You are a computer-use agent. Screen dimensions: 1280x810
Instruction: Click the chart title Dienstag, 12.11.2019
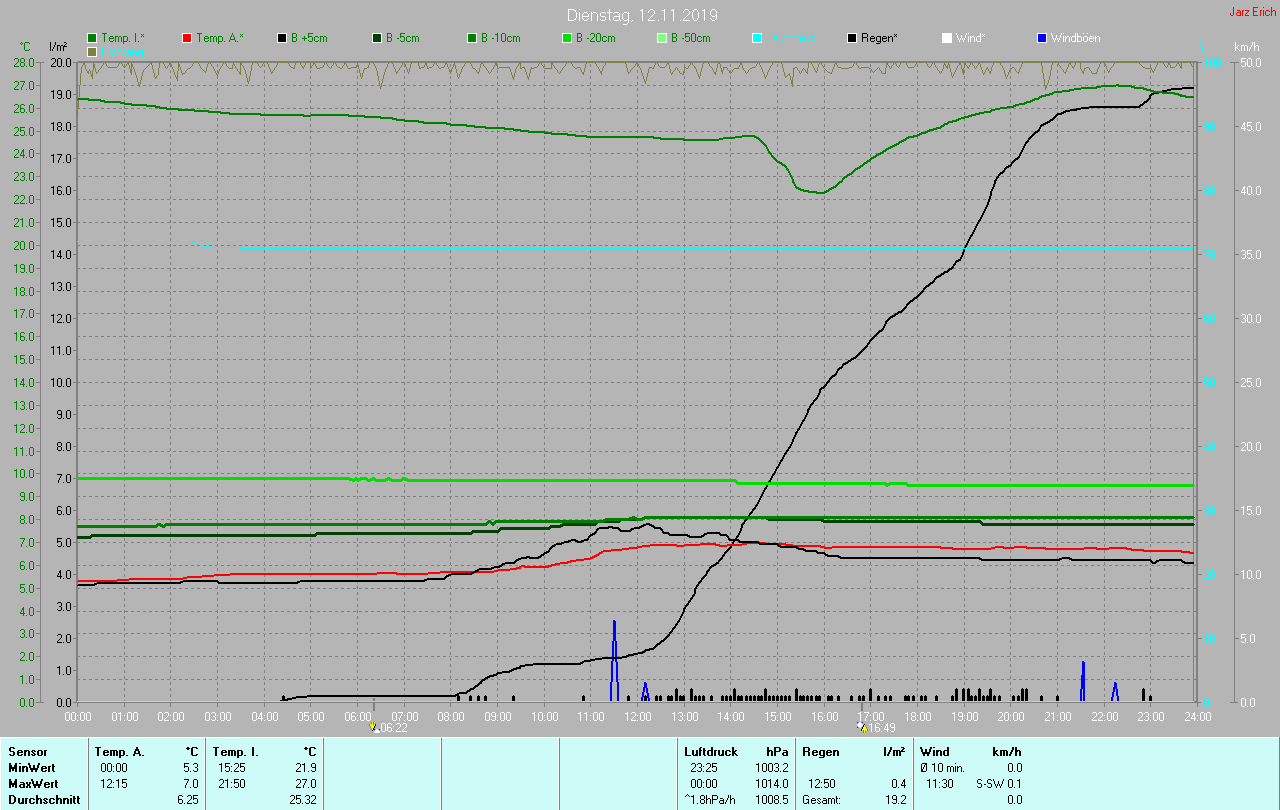(642, 15)
